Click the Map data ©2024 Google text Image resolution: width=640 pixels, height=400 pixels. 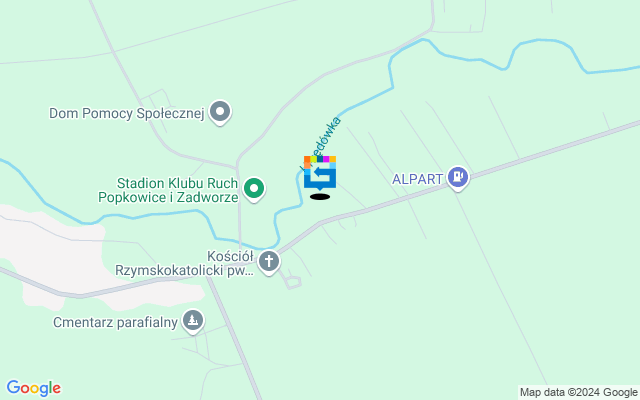pyautogui.click(x=578, y=392)
